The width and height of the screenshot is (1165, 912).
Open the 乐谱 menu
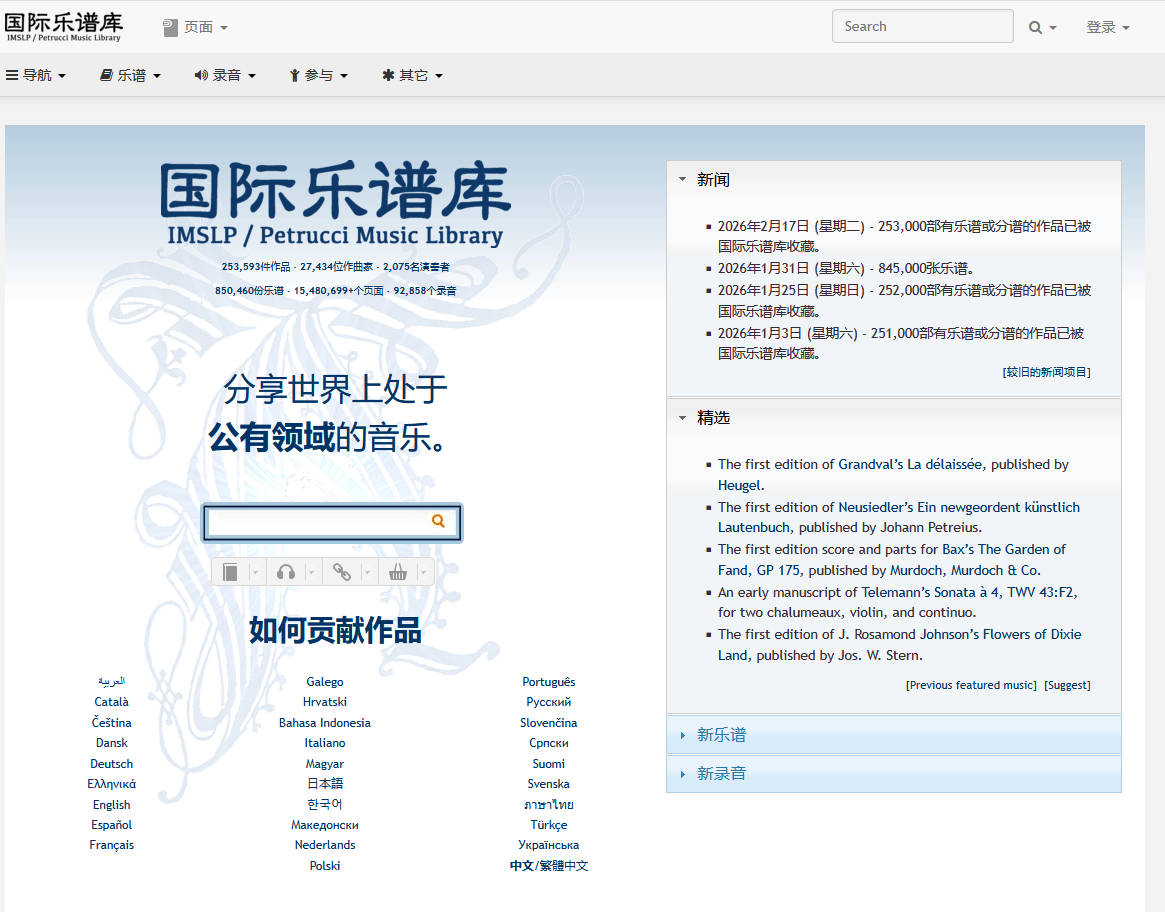[130, 74]
